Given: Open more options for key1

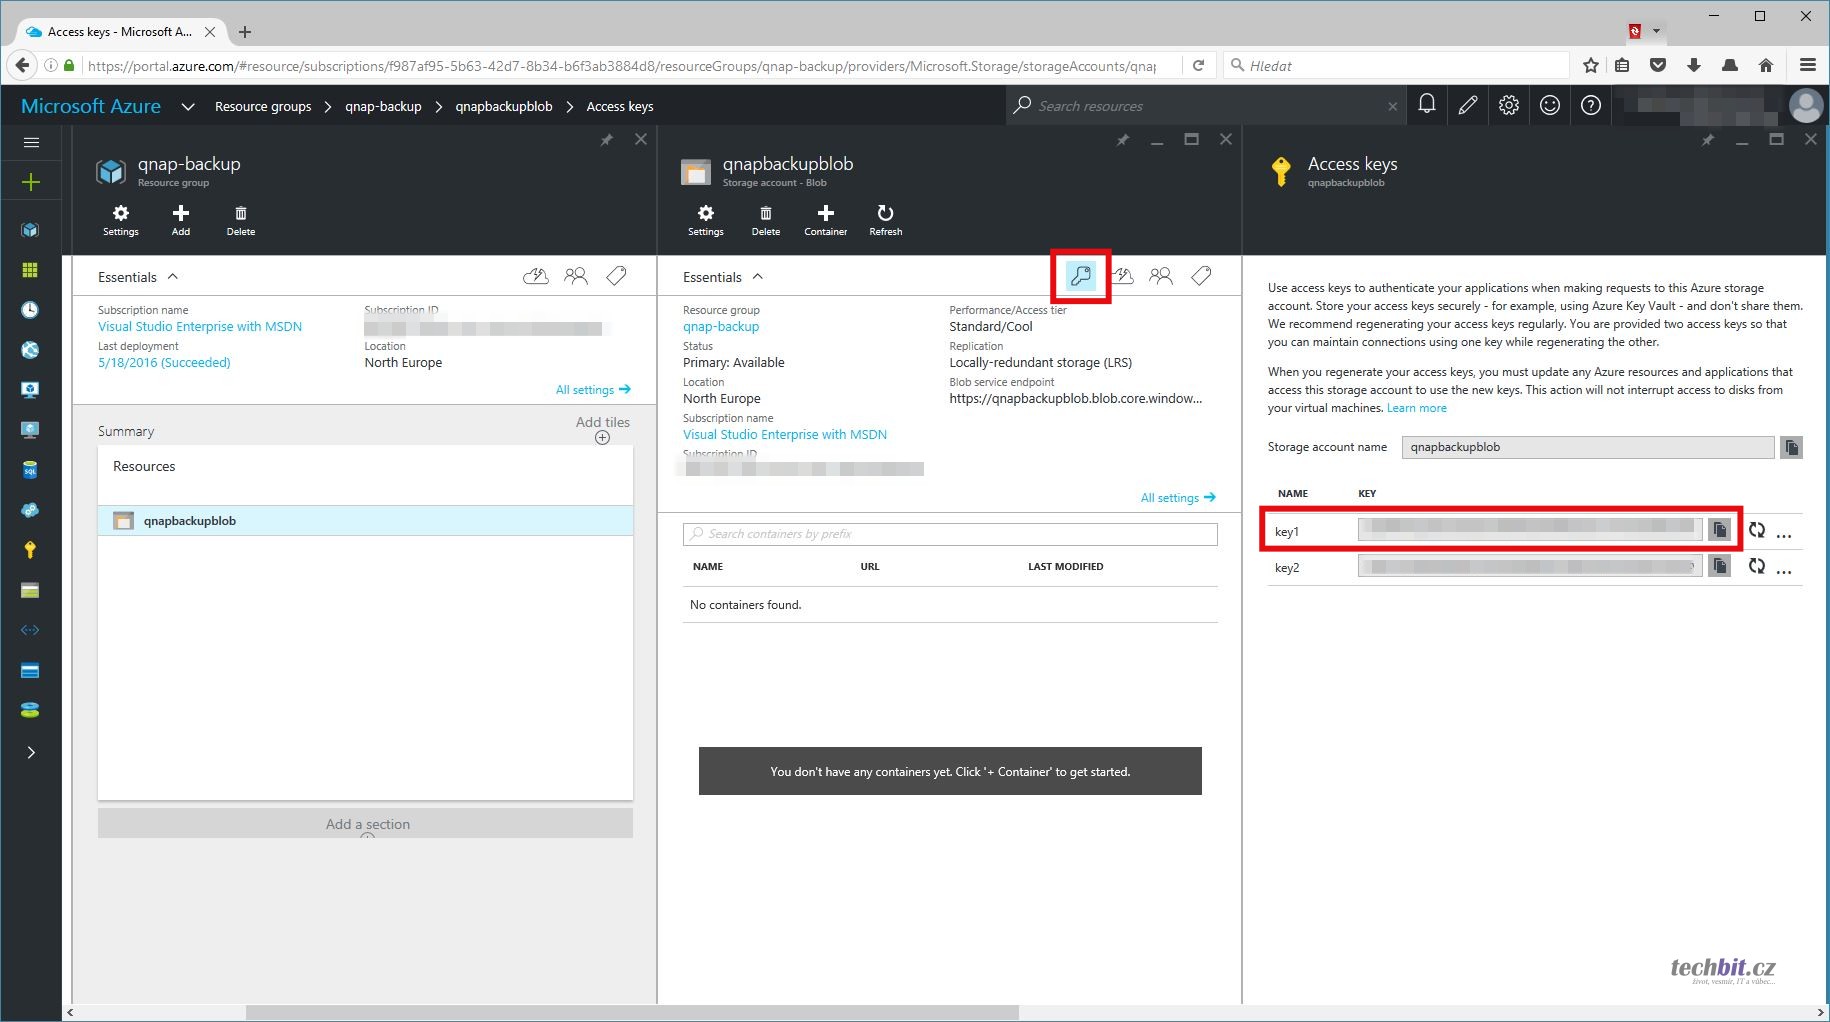Looking at the screenshot, I should tap(1784, 533).
